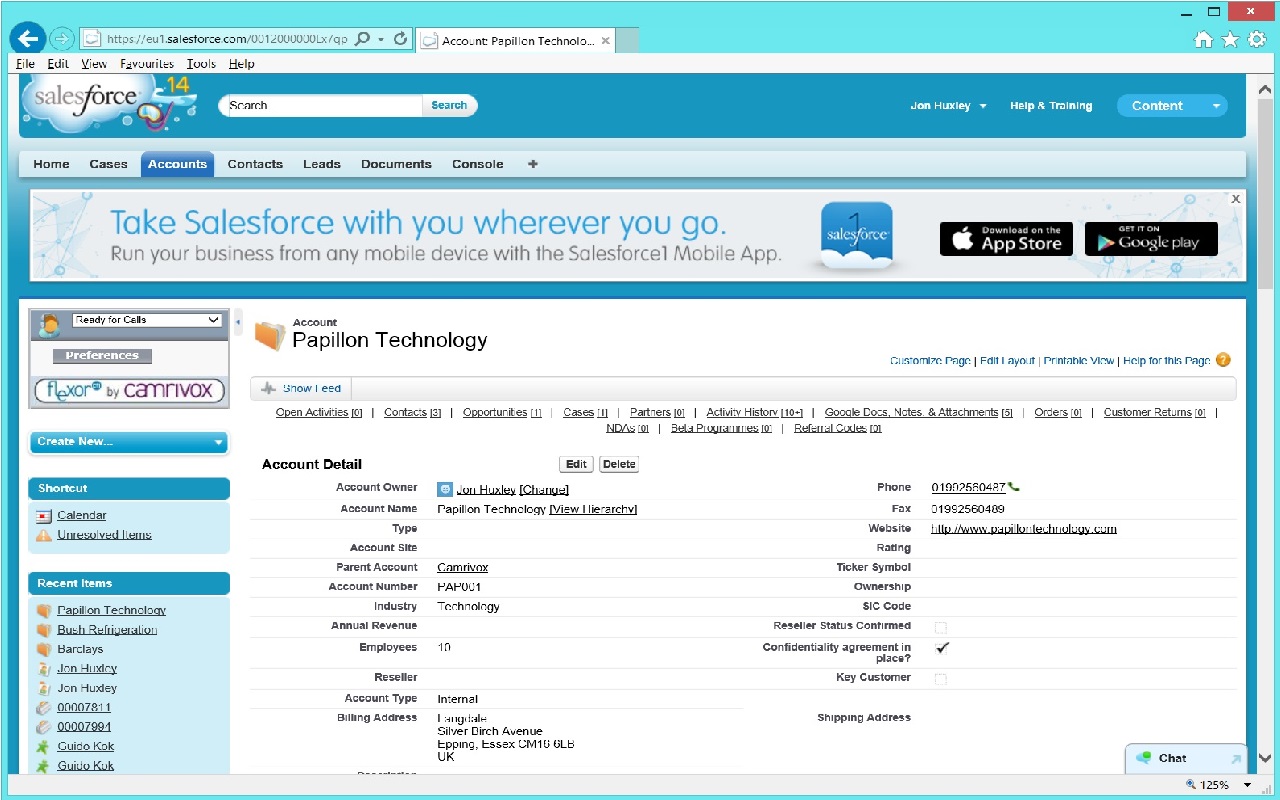Open the Camrivox parent account link
This screenshot has height=800, width=1280.
tap(463, 567)
